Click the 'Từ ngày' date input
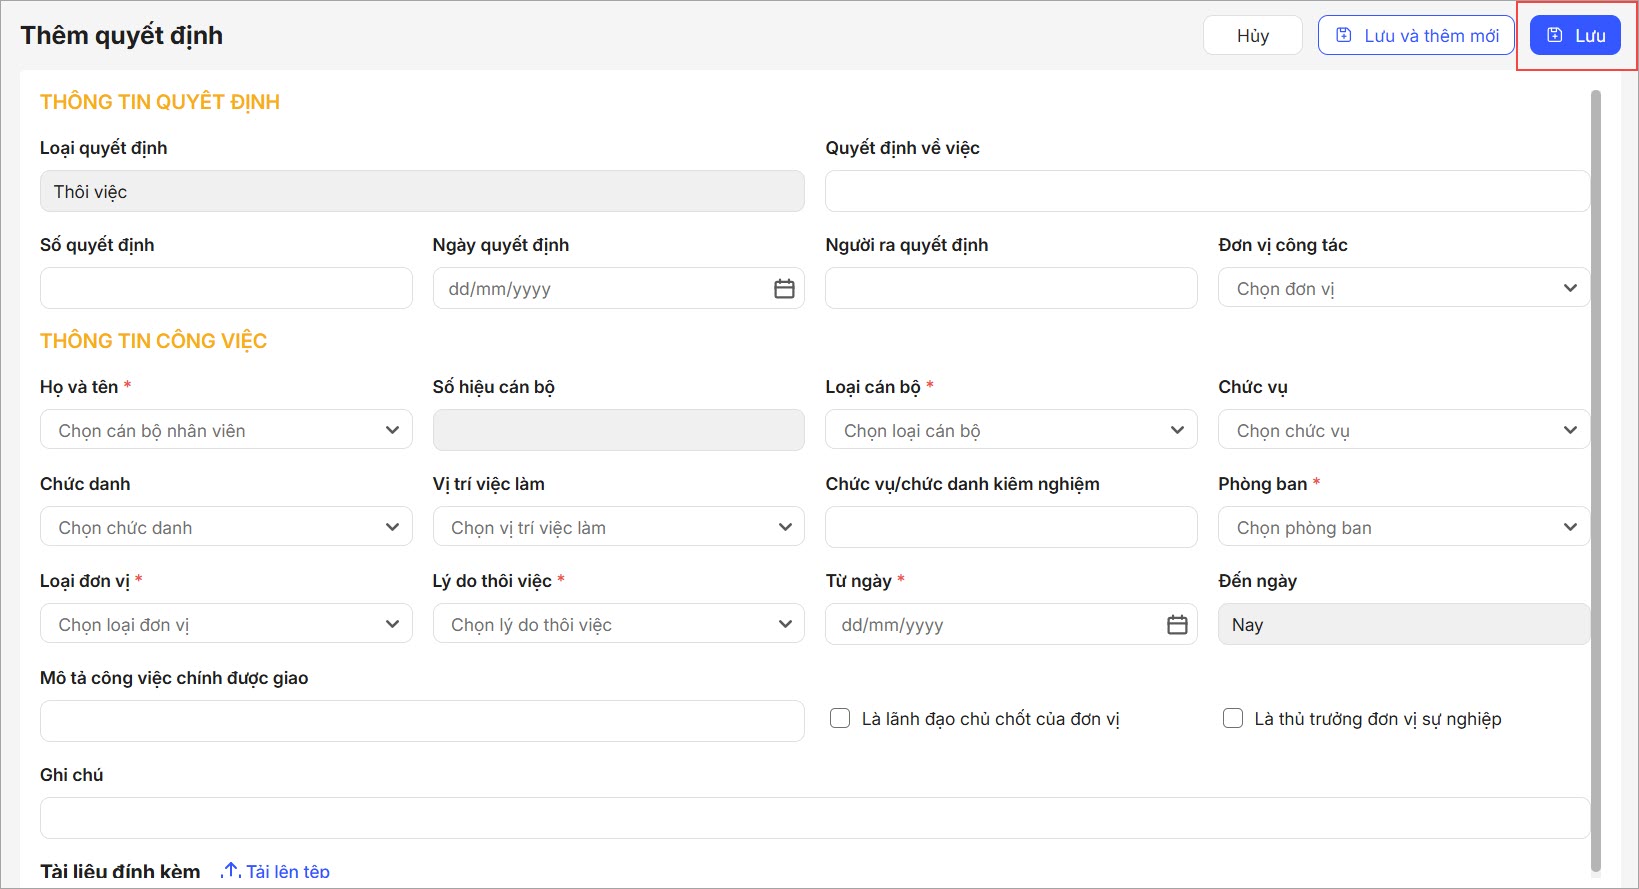The width and height of the screenshot is (1639, 889). [x=1011, y=624]
